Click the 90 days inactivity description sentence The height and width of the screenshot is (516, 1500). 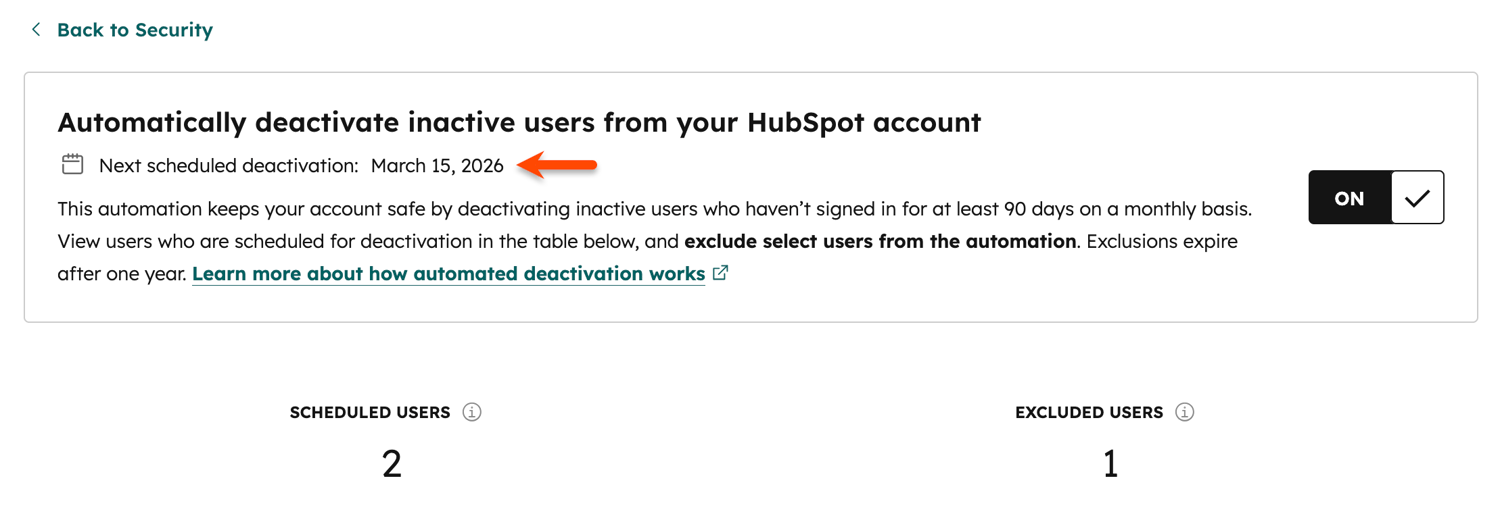point(654,210)
